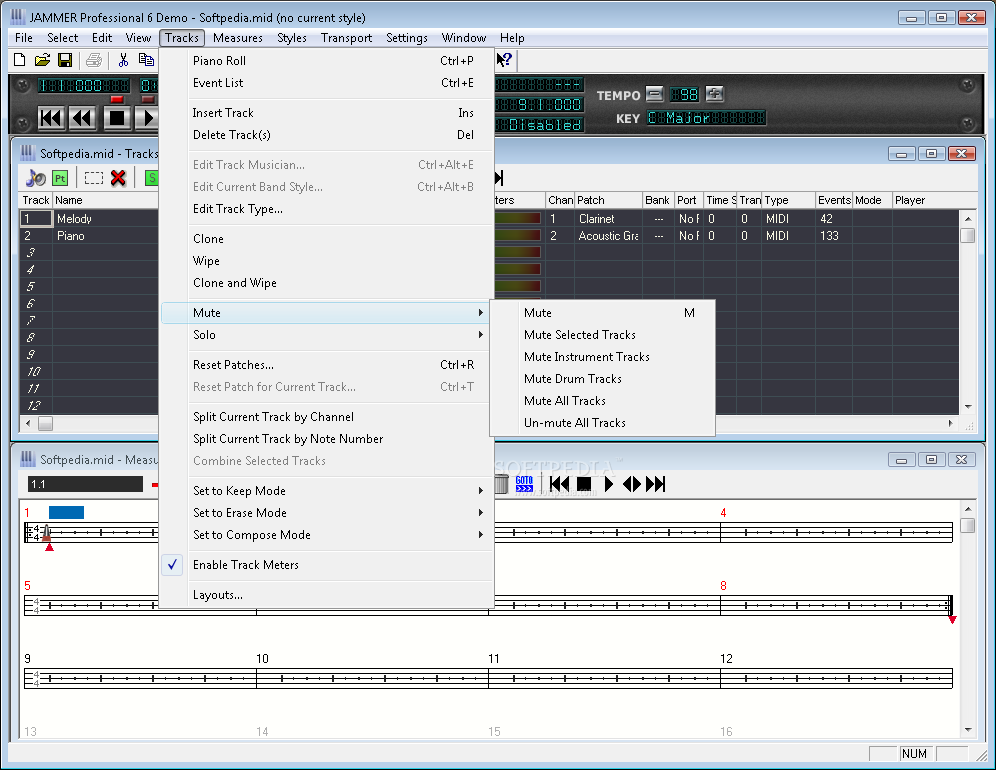Click the Cut scissors icon
The width and height of the screenshot is (996, 770).
click(123, 60)
